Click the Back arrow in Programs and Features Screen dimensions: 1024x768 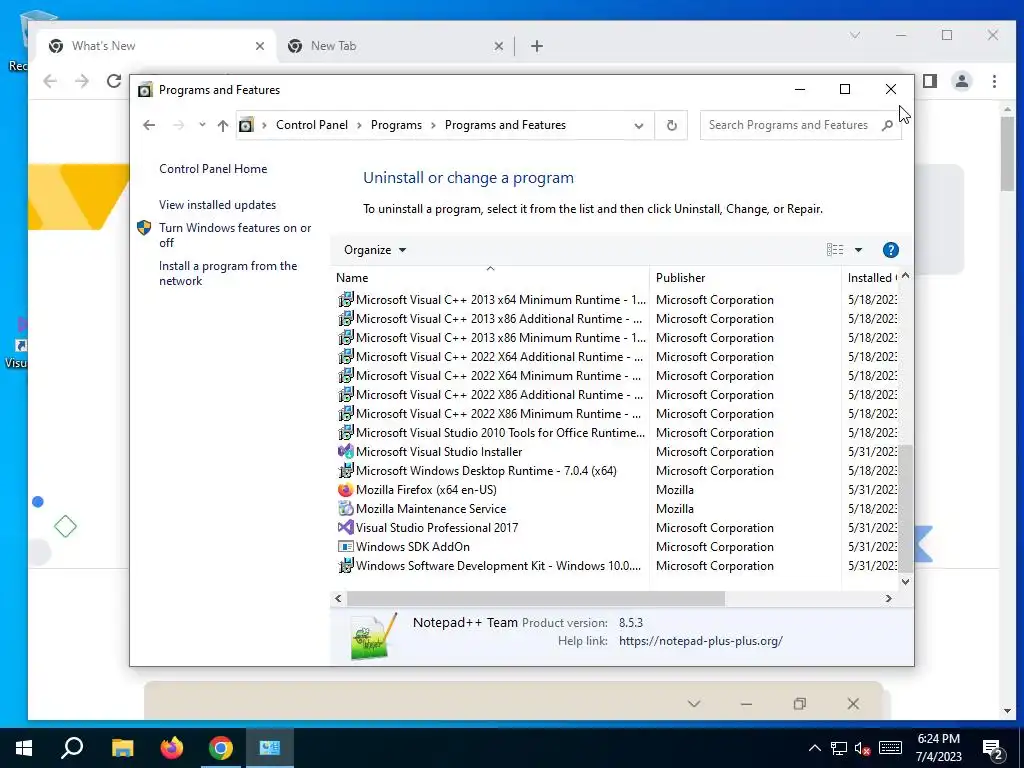pyautogui.click(x=149, y=125)
